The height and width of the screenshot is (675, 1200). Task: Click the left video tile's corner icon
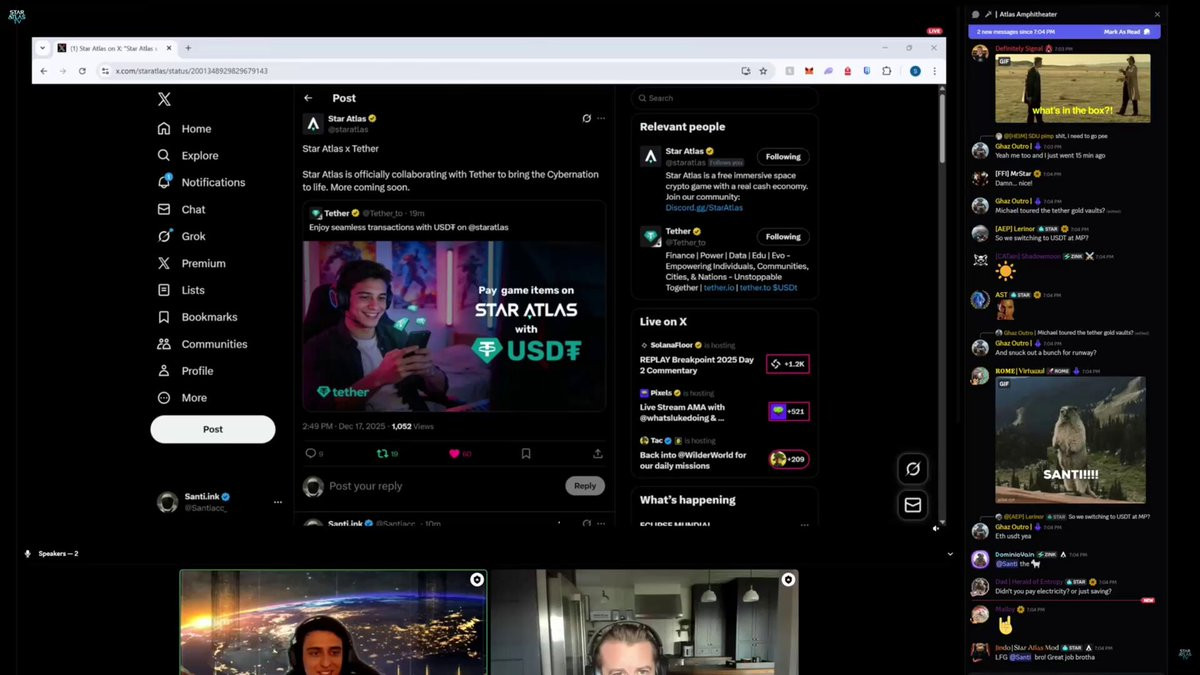click(x=477, y=579)
